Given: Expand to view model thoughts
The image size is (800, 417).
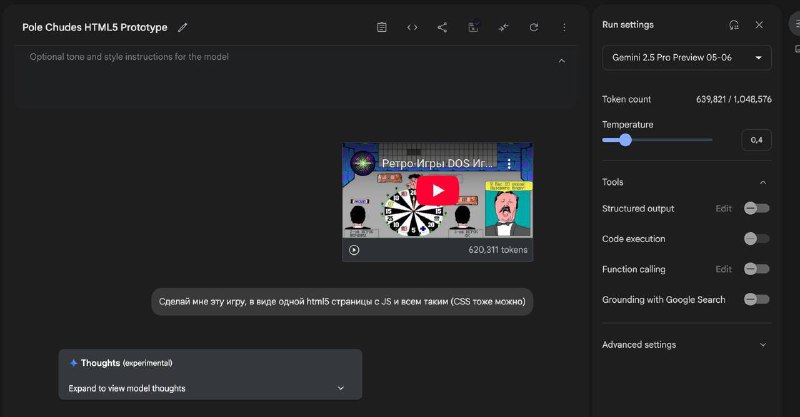Looking at the screenshot, I should pyautogui.click(x=210, y=388).
